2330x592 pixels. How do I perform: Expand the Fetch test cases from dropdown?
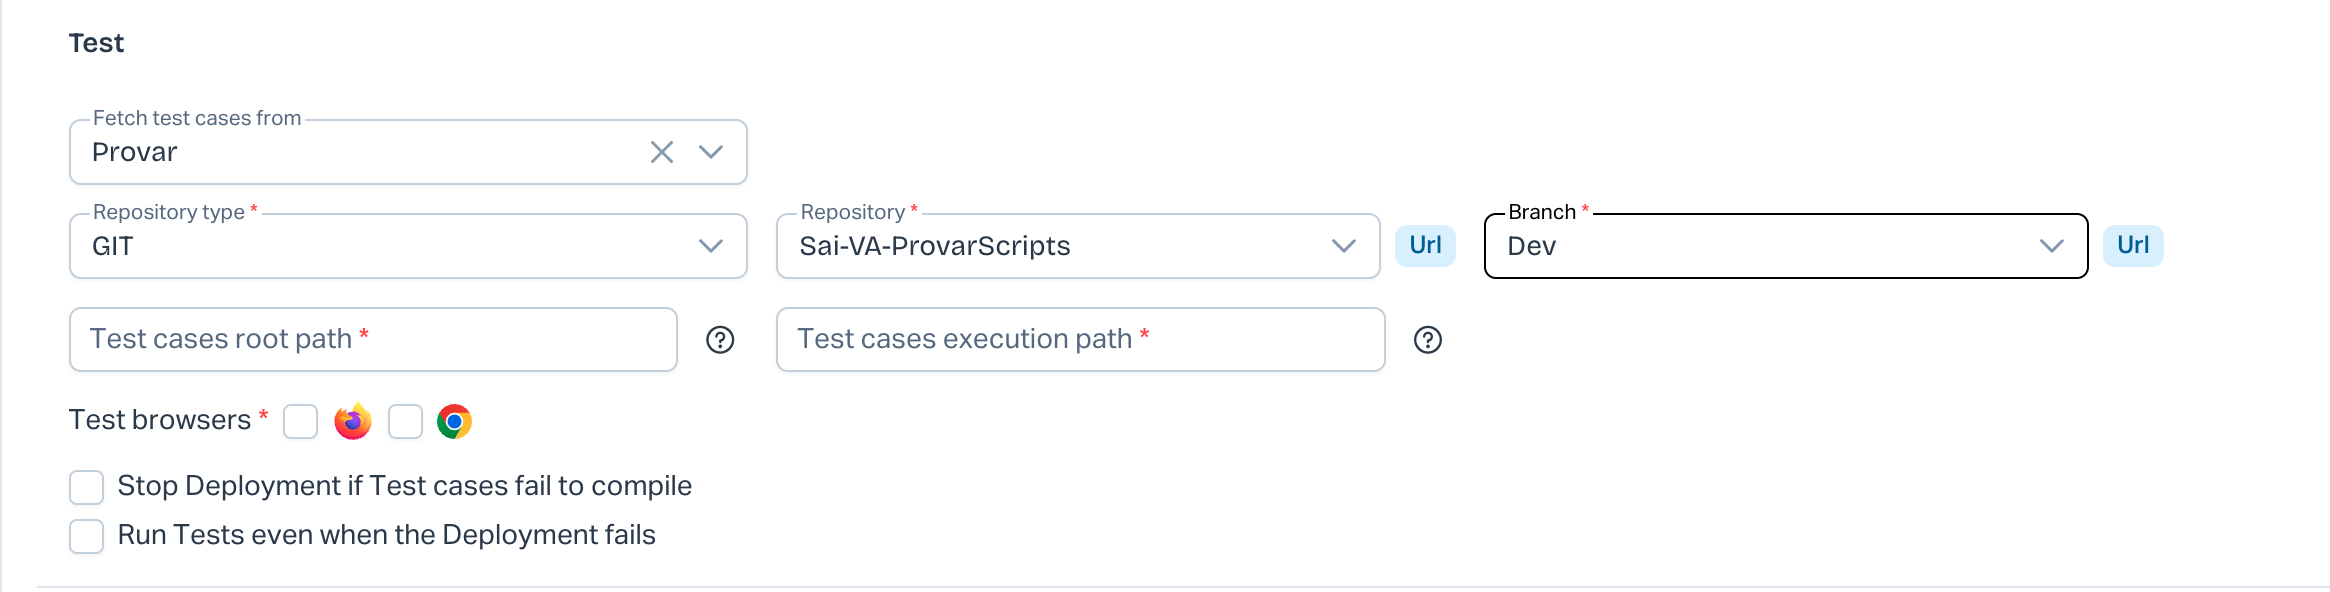pyautogui.click(x=711, y=152)
